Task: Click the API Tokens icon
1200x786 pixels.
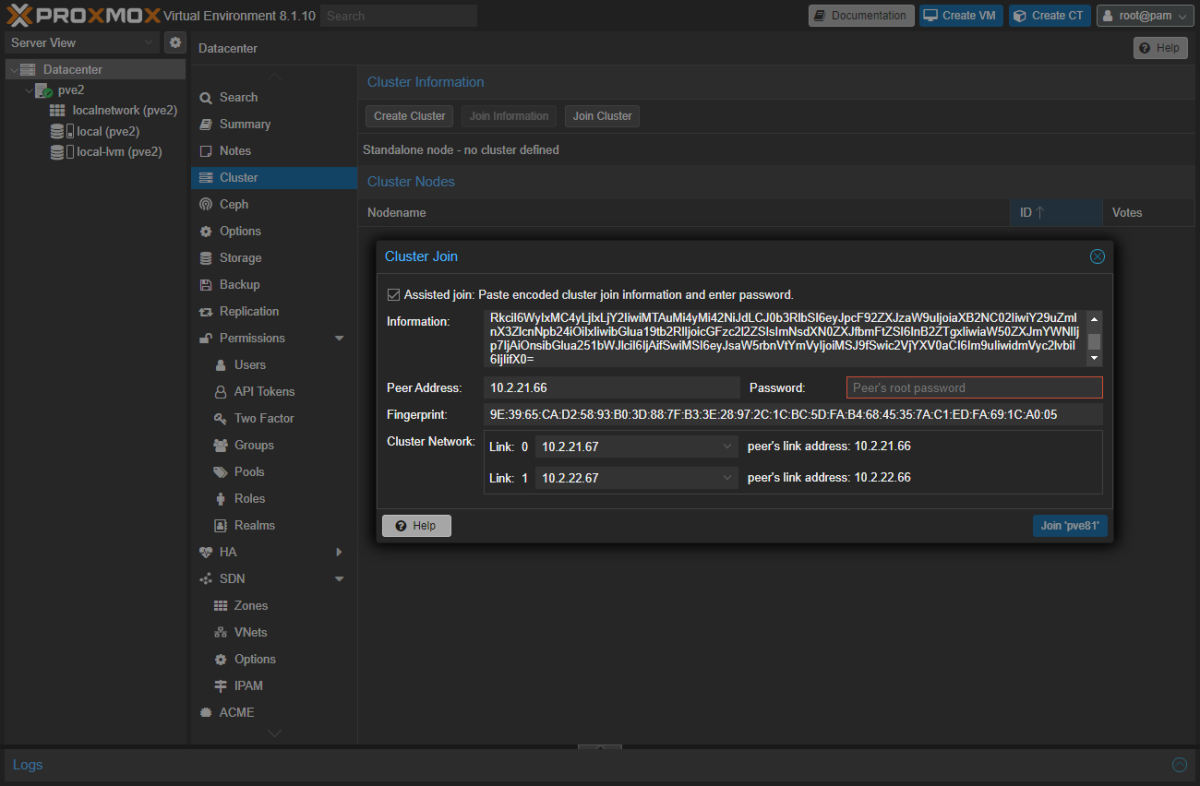Action: 221,392
